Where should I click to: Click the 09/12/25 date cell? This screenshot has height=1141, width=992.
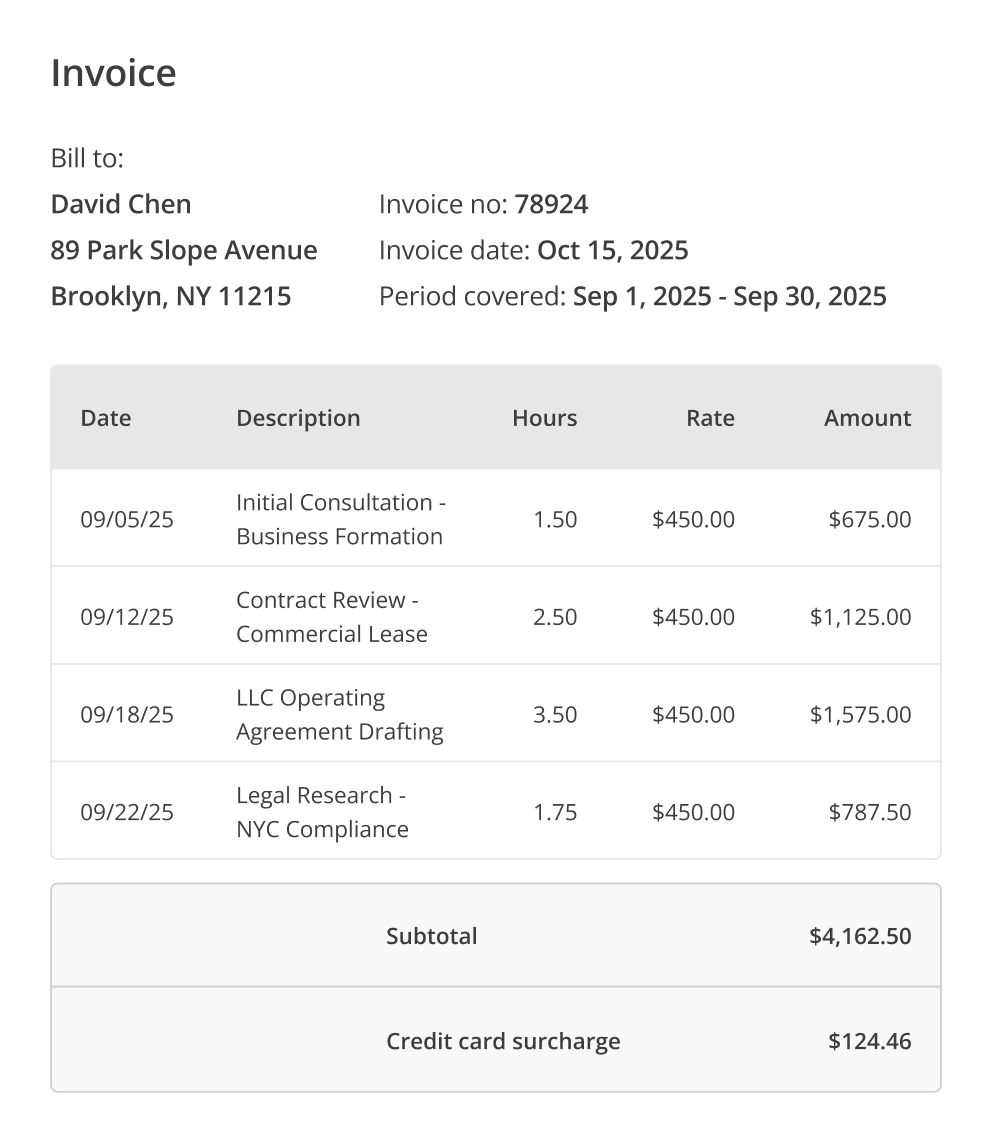pos(127,617)
